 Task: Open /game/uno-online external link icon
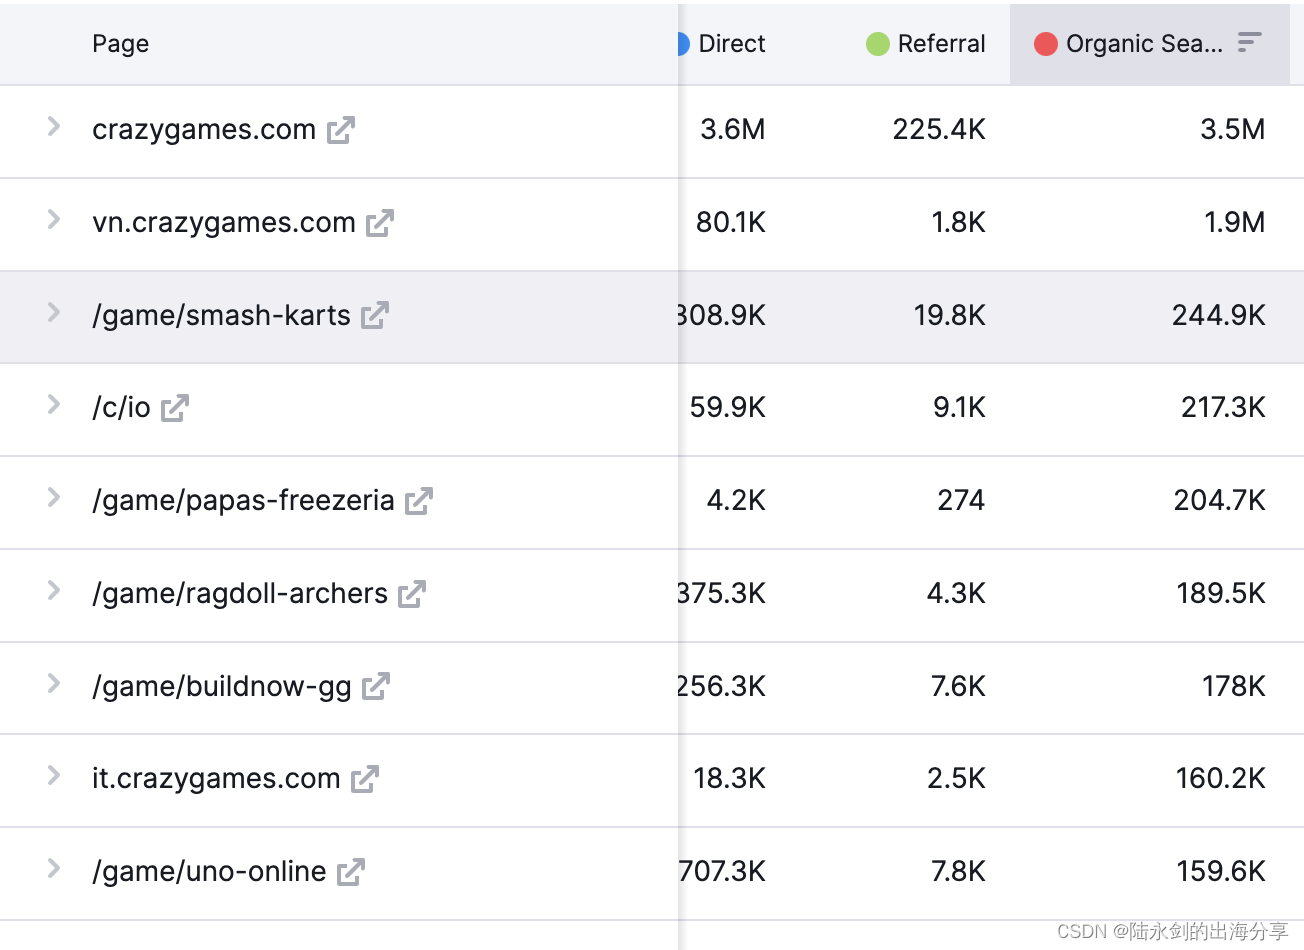pos(351,872)
